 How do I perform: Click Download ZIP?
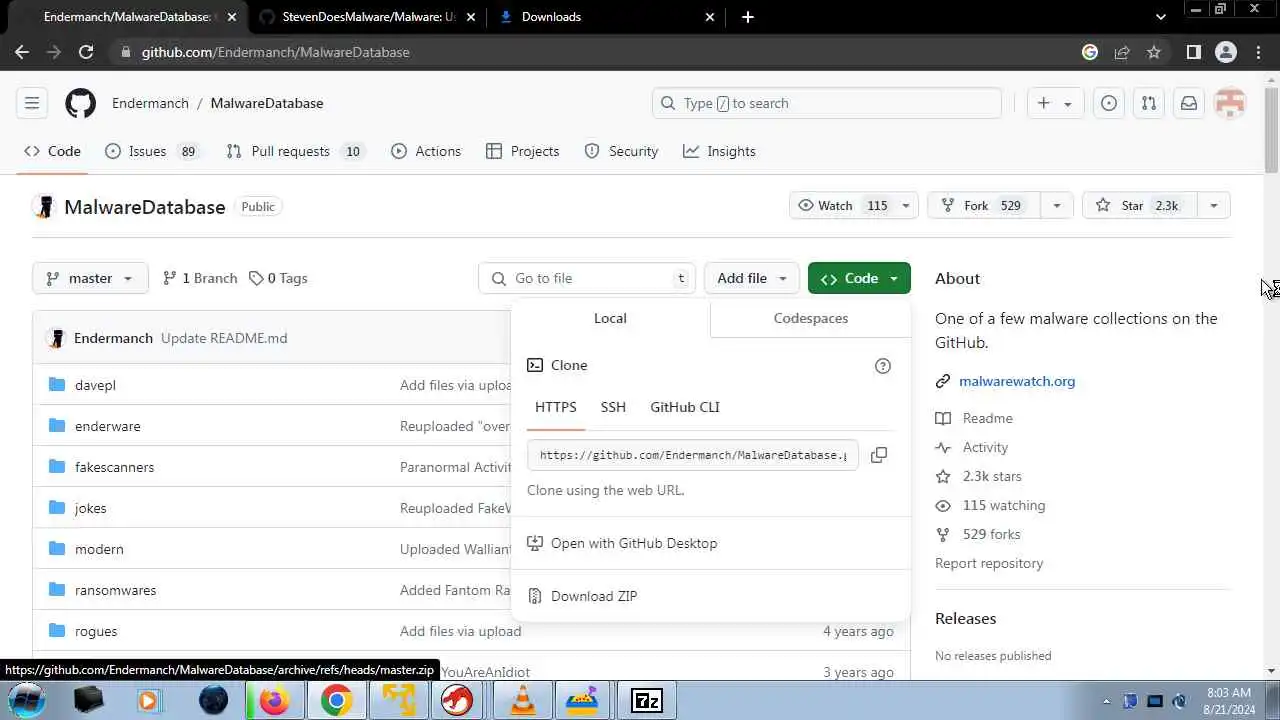click(x=594, y=596)
